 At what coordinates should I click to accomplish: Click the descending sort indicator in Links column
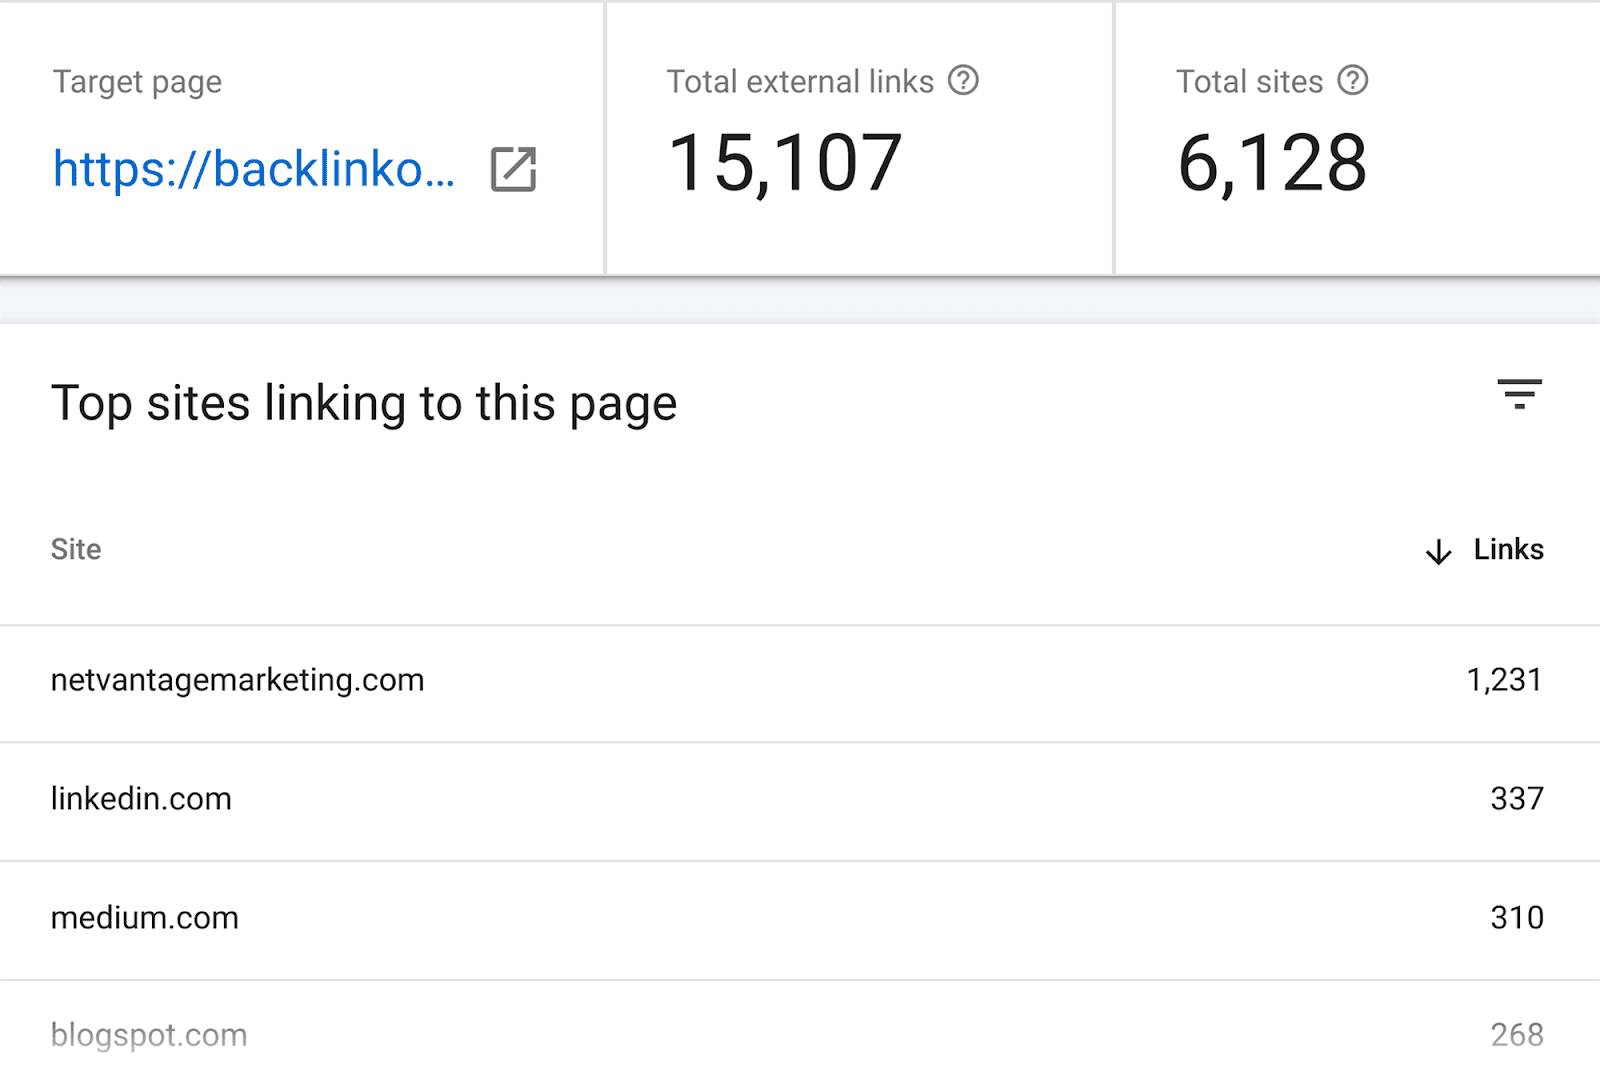(1437, 551)
